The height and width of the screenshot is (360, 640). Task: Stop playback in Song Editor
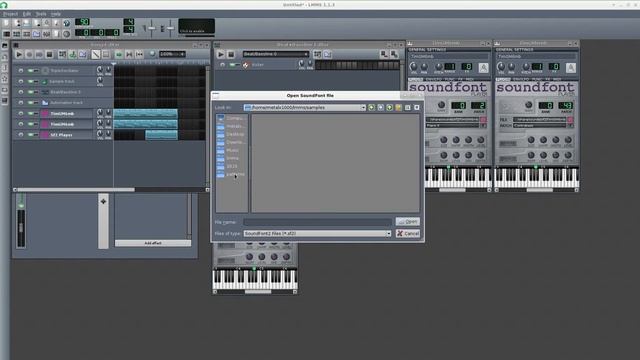[49, 54]
